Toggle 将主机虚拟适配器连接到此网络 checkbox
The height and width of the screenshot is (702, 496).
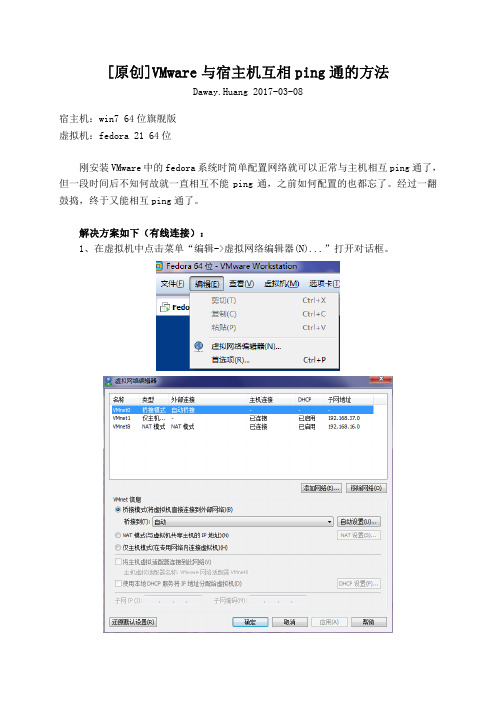coord(119,561)
